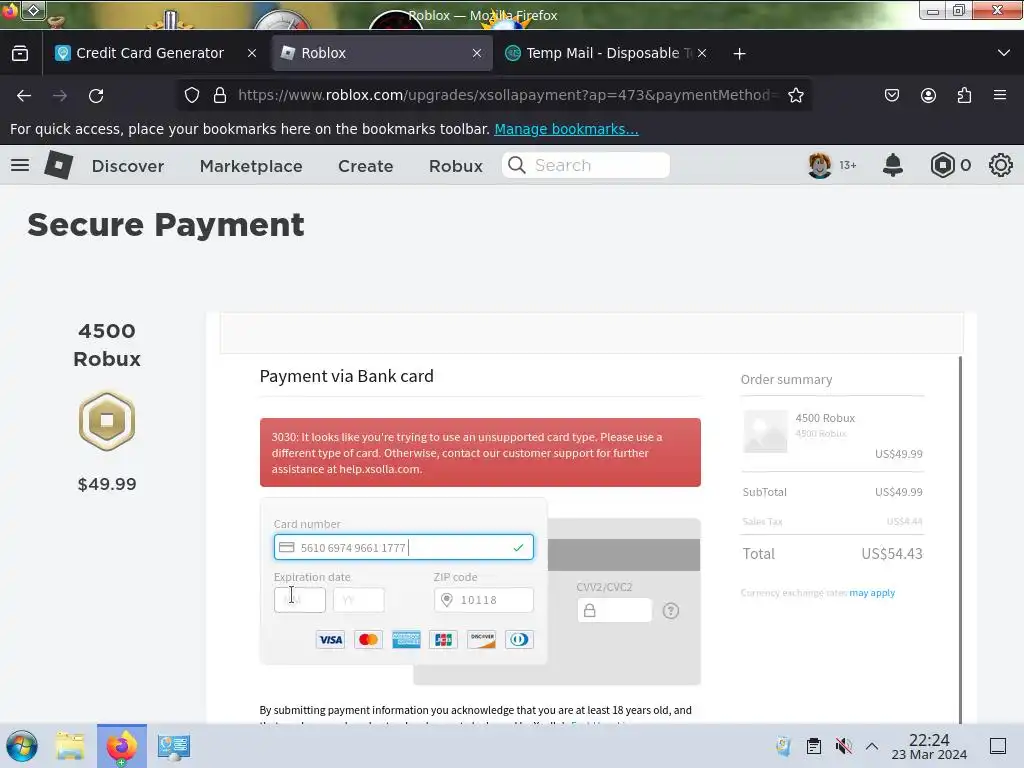Open the Roblox settings gear
Screen dimensions: 1024x768
tap(1000, 165)
